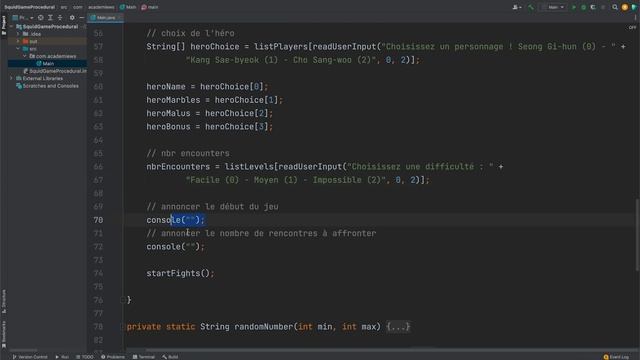Open the Main run configuration dropdown
This screenshot has width=640, height=360.
(x=553, y=7)
